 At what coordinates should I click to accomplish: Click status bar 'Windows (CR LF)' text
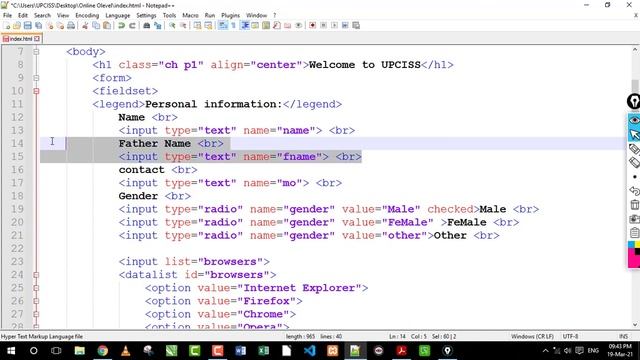click(x=532, y=336)
